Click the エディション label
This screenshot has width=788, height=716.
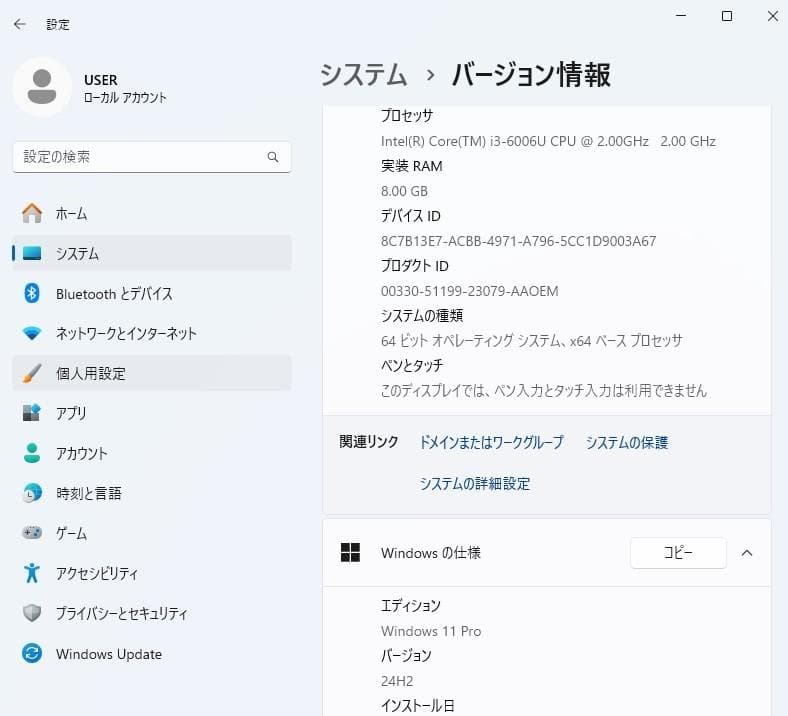[411, 605]
